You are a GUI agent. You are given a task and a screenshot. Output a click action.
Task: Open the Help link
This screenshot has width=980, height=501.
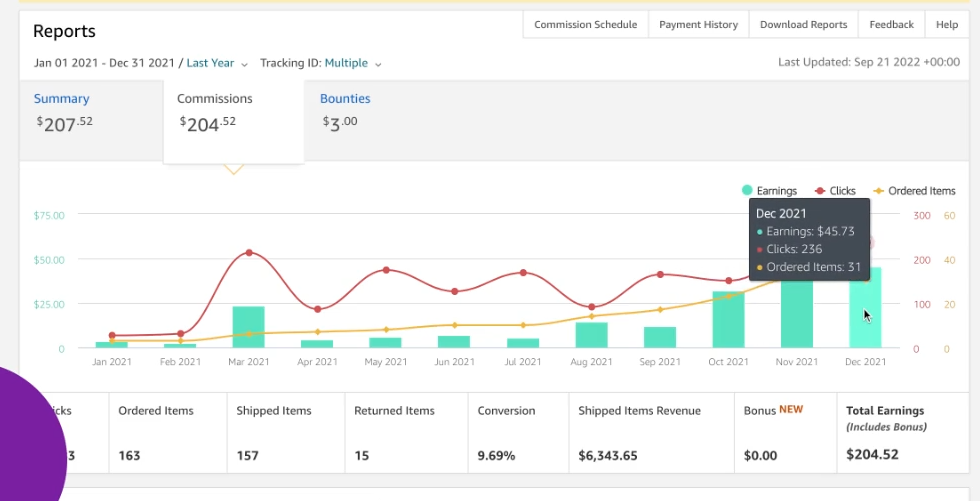click(946, 25)
